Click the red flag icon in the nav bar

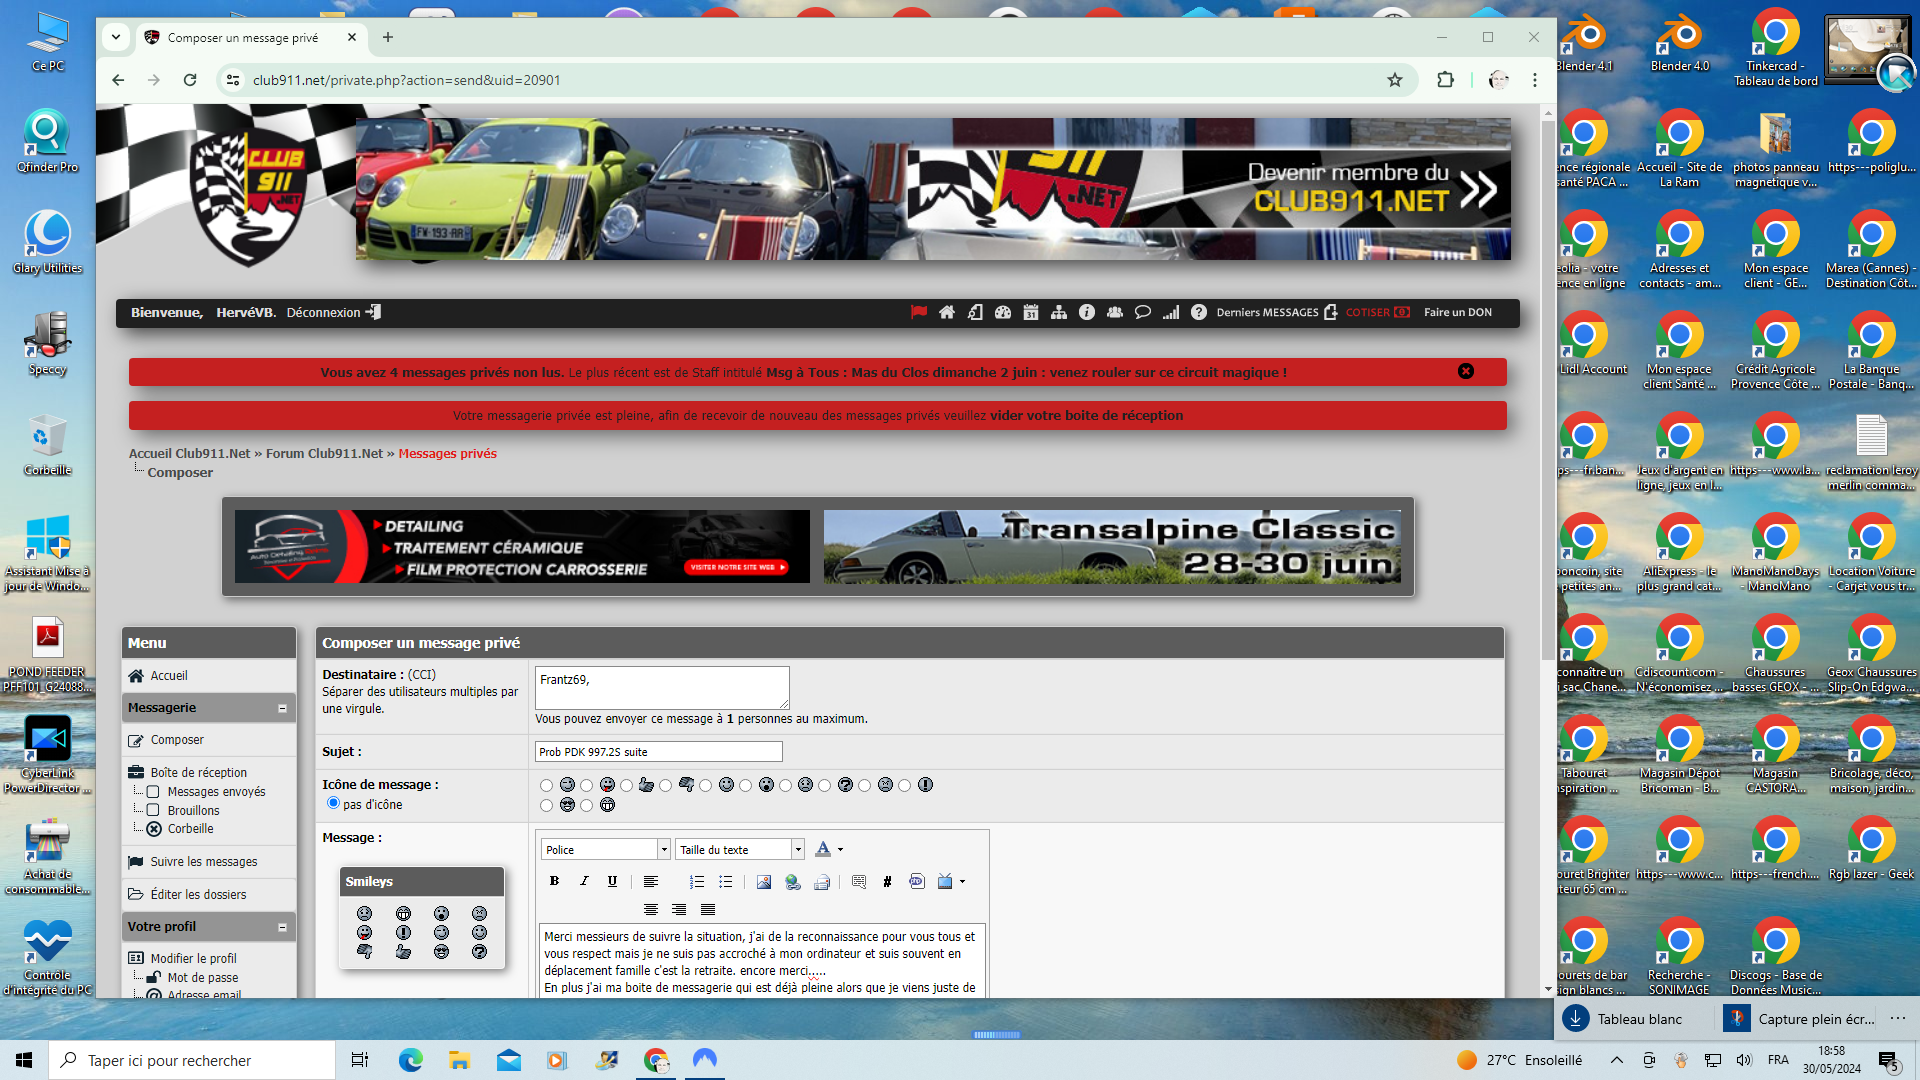tap(919, 312)
